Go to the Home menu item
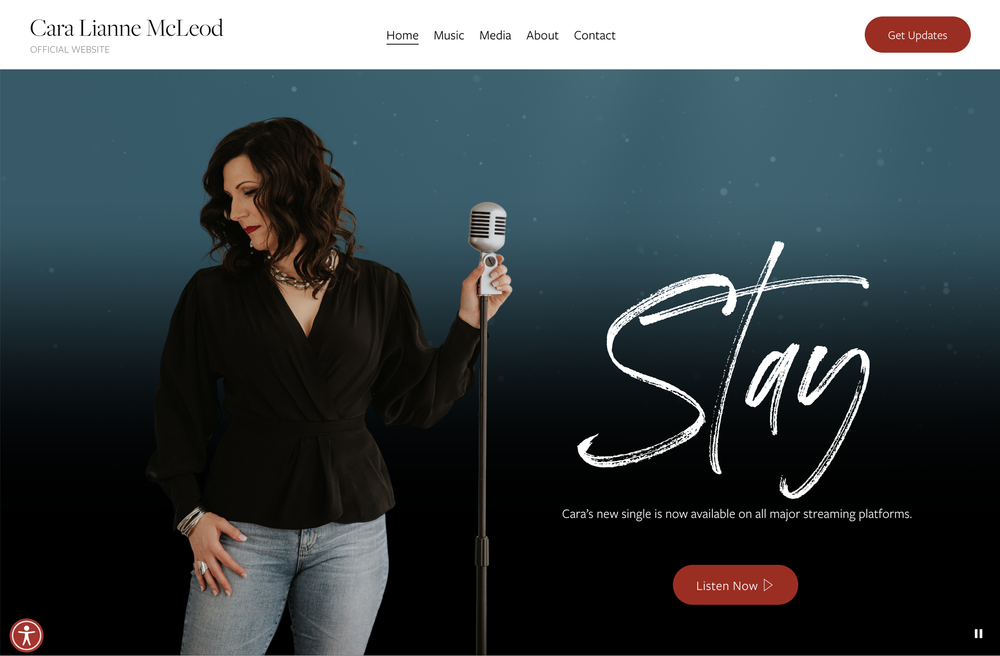Image resolution: width=1000 pixels, height=656 pixels. click(x=402, y=36)
